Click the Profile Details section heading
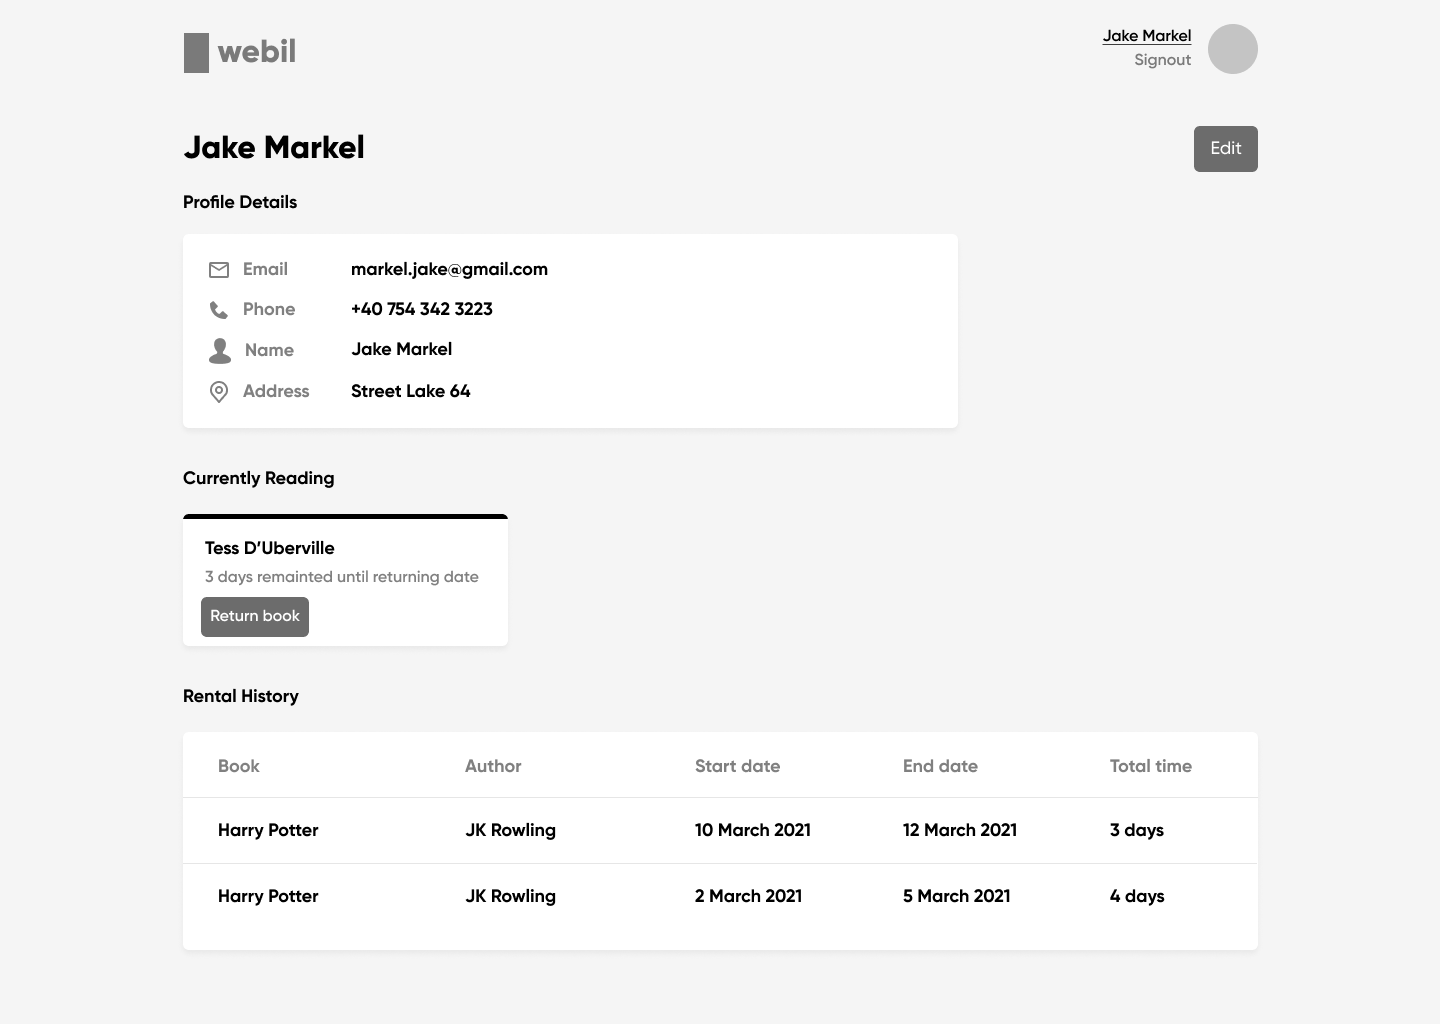1440x1024 pixels. [240, 202]
